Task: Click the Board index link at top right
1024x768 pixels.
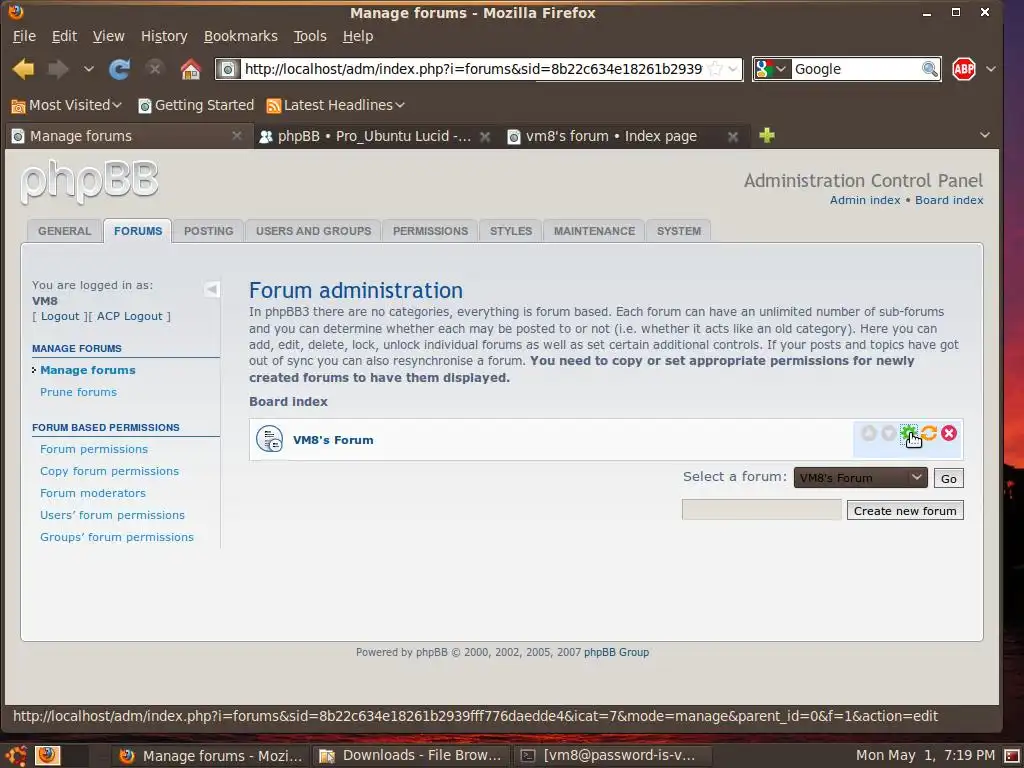Action: pos(949,200)
